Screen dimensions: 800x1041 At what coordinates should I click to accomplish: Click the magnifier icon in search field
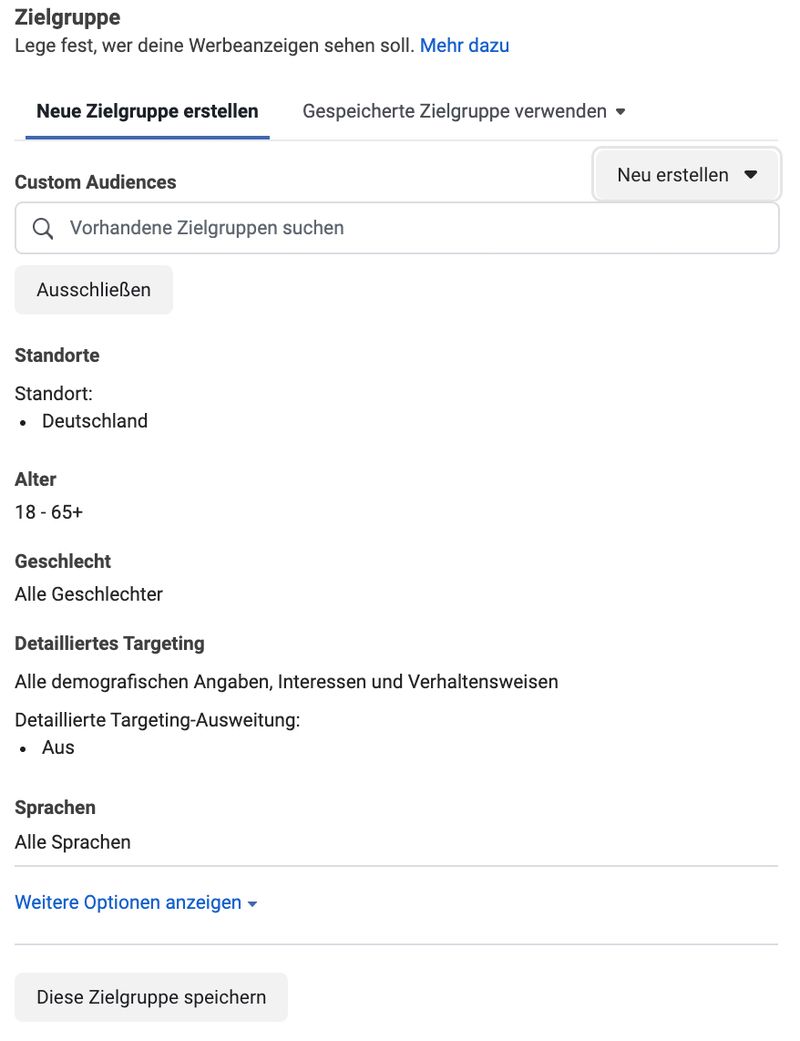point(42,228)
